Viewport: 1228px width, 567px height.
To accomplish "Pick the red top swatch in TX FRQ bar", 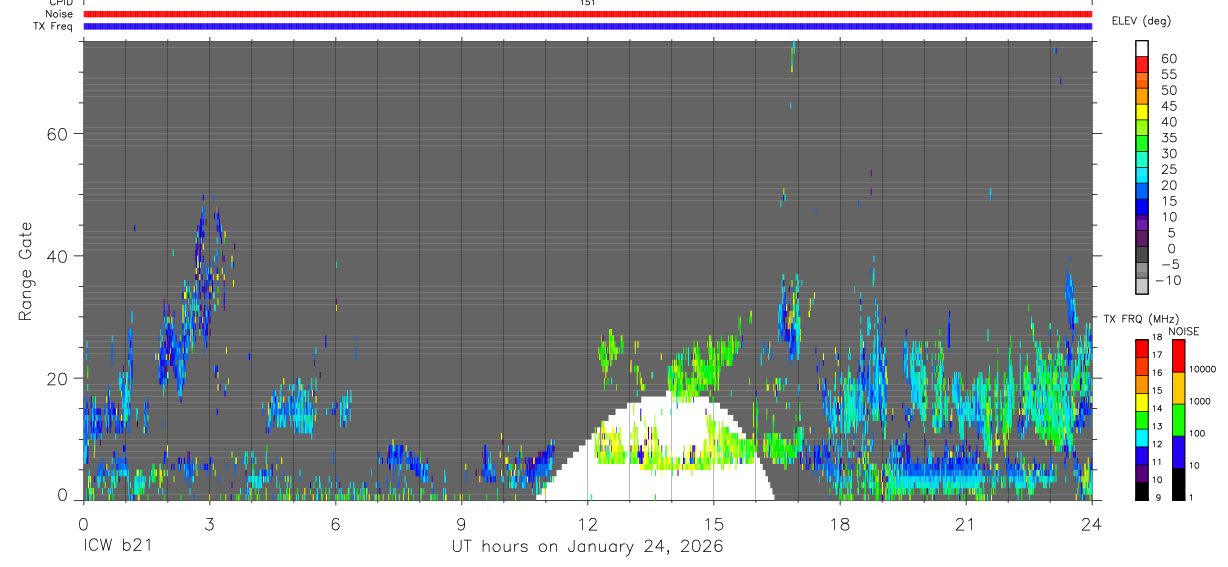I will 1142,348.
